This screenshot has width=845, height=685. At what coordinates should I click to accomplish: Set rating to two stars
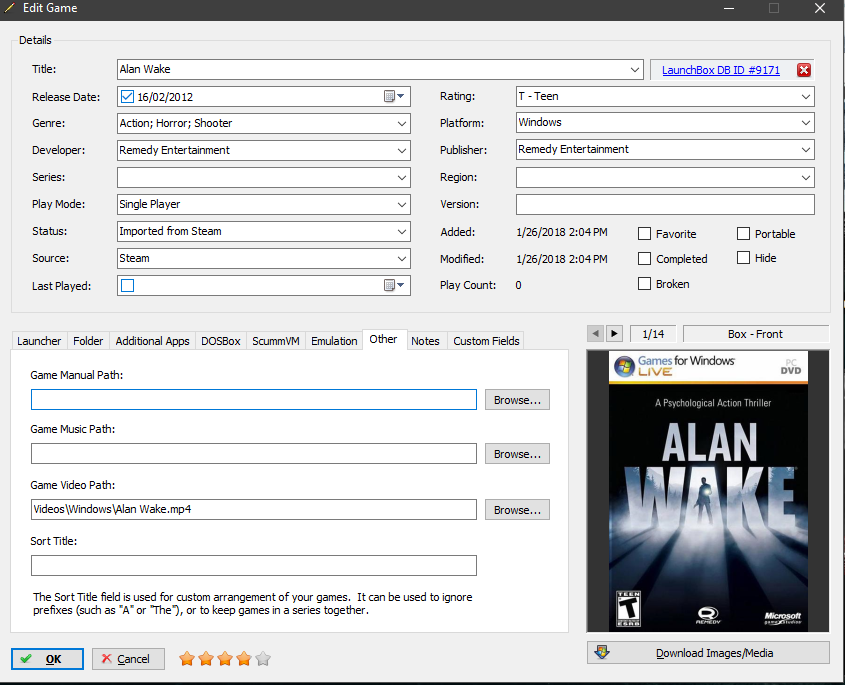(206, 659)
